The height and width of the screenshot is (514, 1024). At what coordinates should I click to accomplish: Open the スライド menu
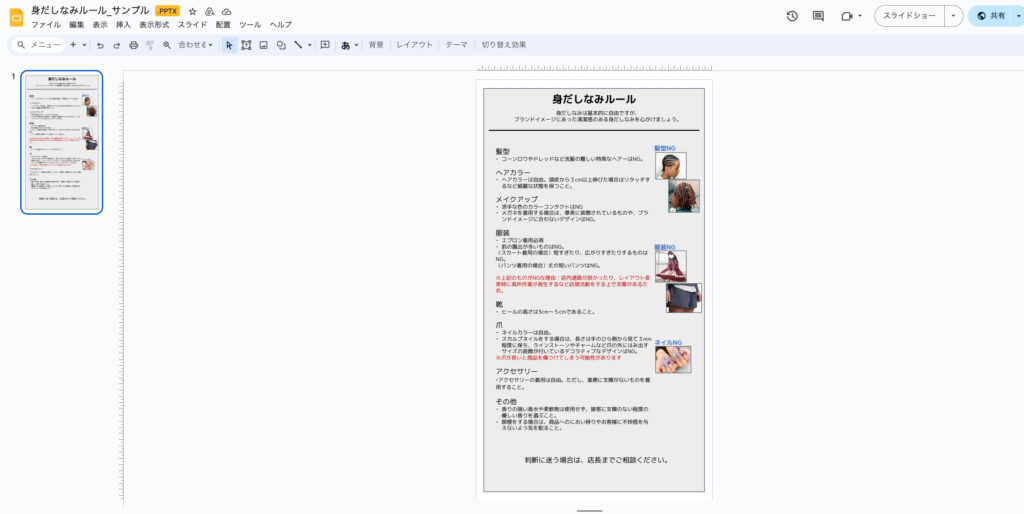193,25
